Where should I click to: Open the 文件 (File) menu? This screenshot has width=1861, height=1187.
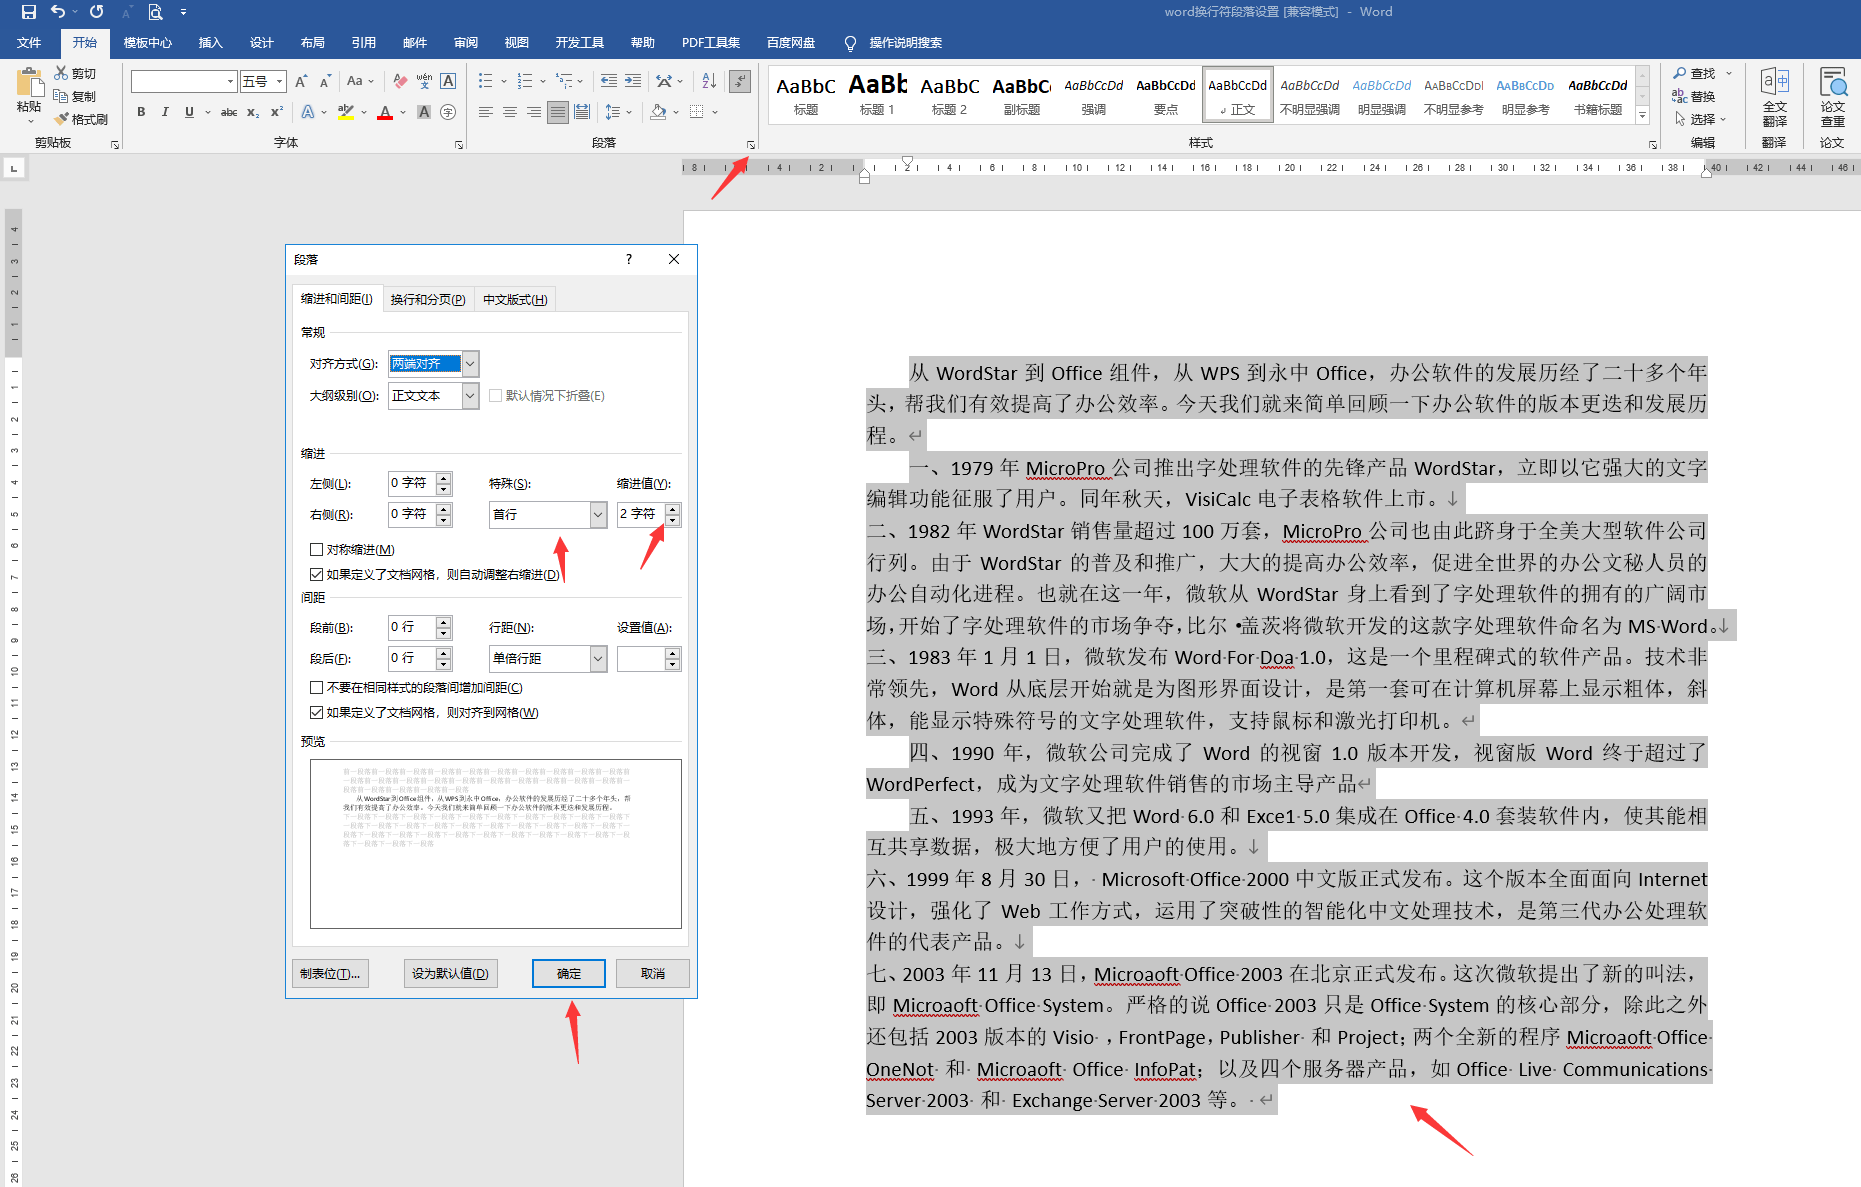29,43
